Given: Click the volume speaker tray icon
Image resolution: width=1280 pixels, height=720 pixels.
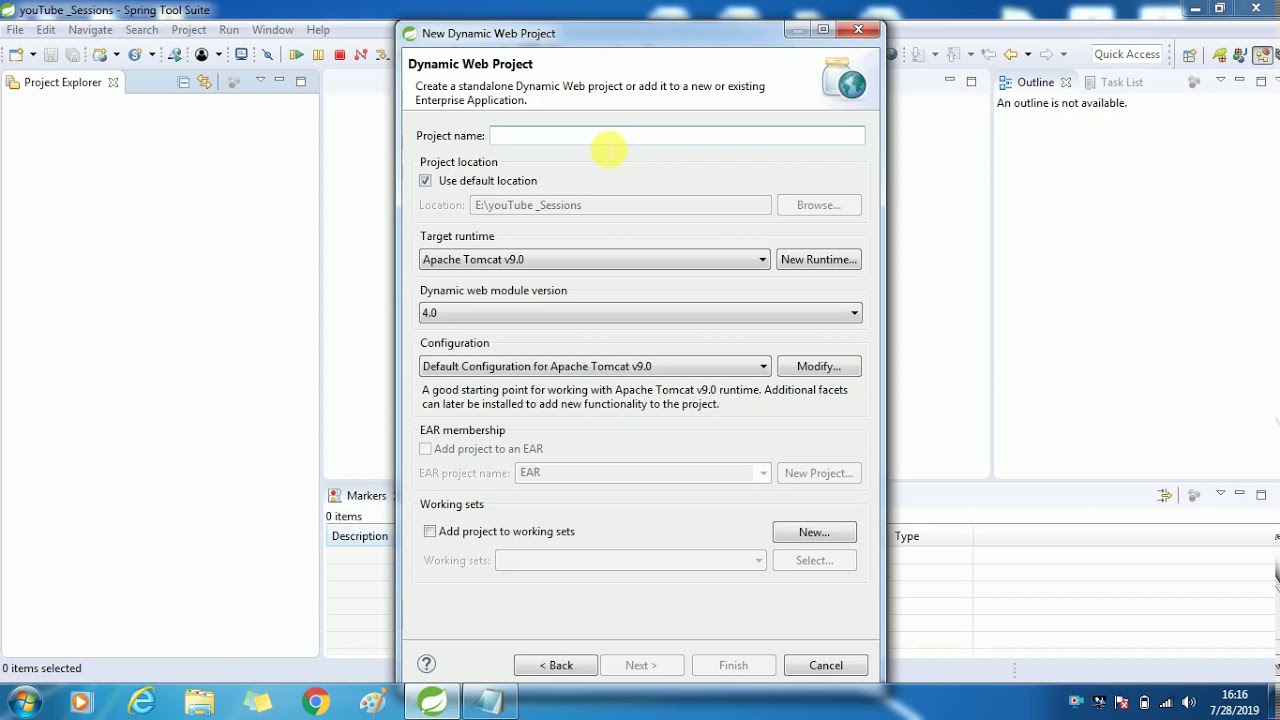Looking at the screenshot, I should pyautogui.click(x=1189, y=702).
